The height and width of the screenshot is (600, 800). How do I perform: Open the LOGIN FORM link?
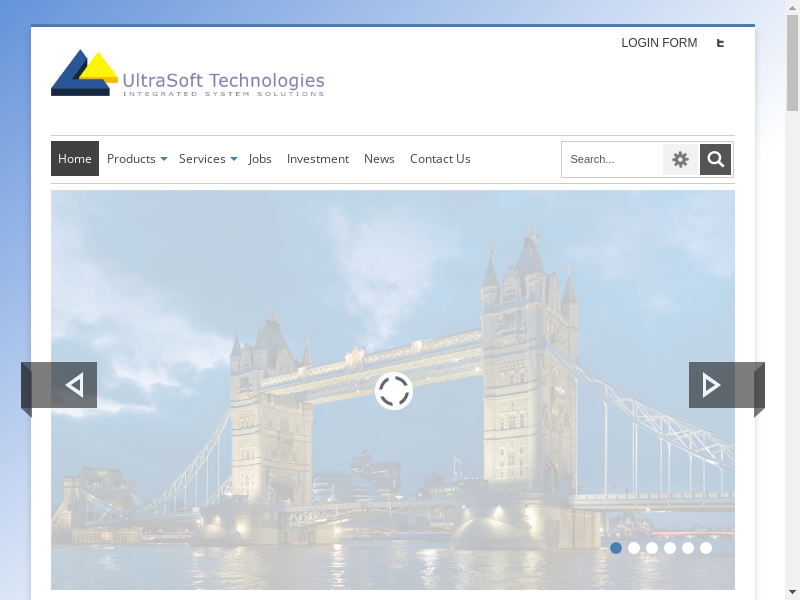659,43
